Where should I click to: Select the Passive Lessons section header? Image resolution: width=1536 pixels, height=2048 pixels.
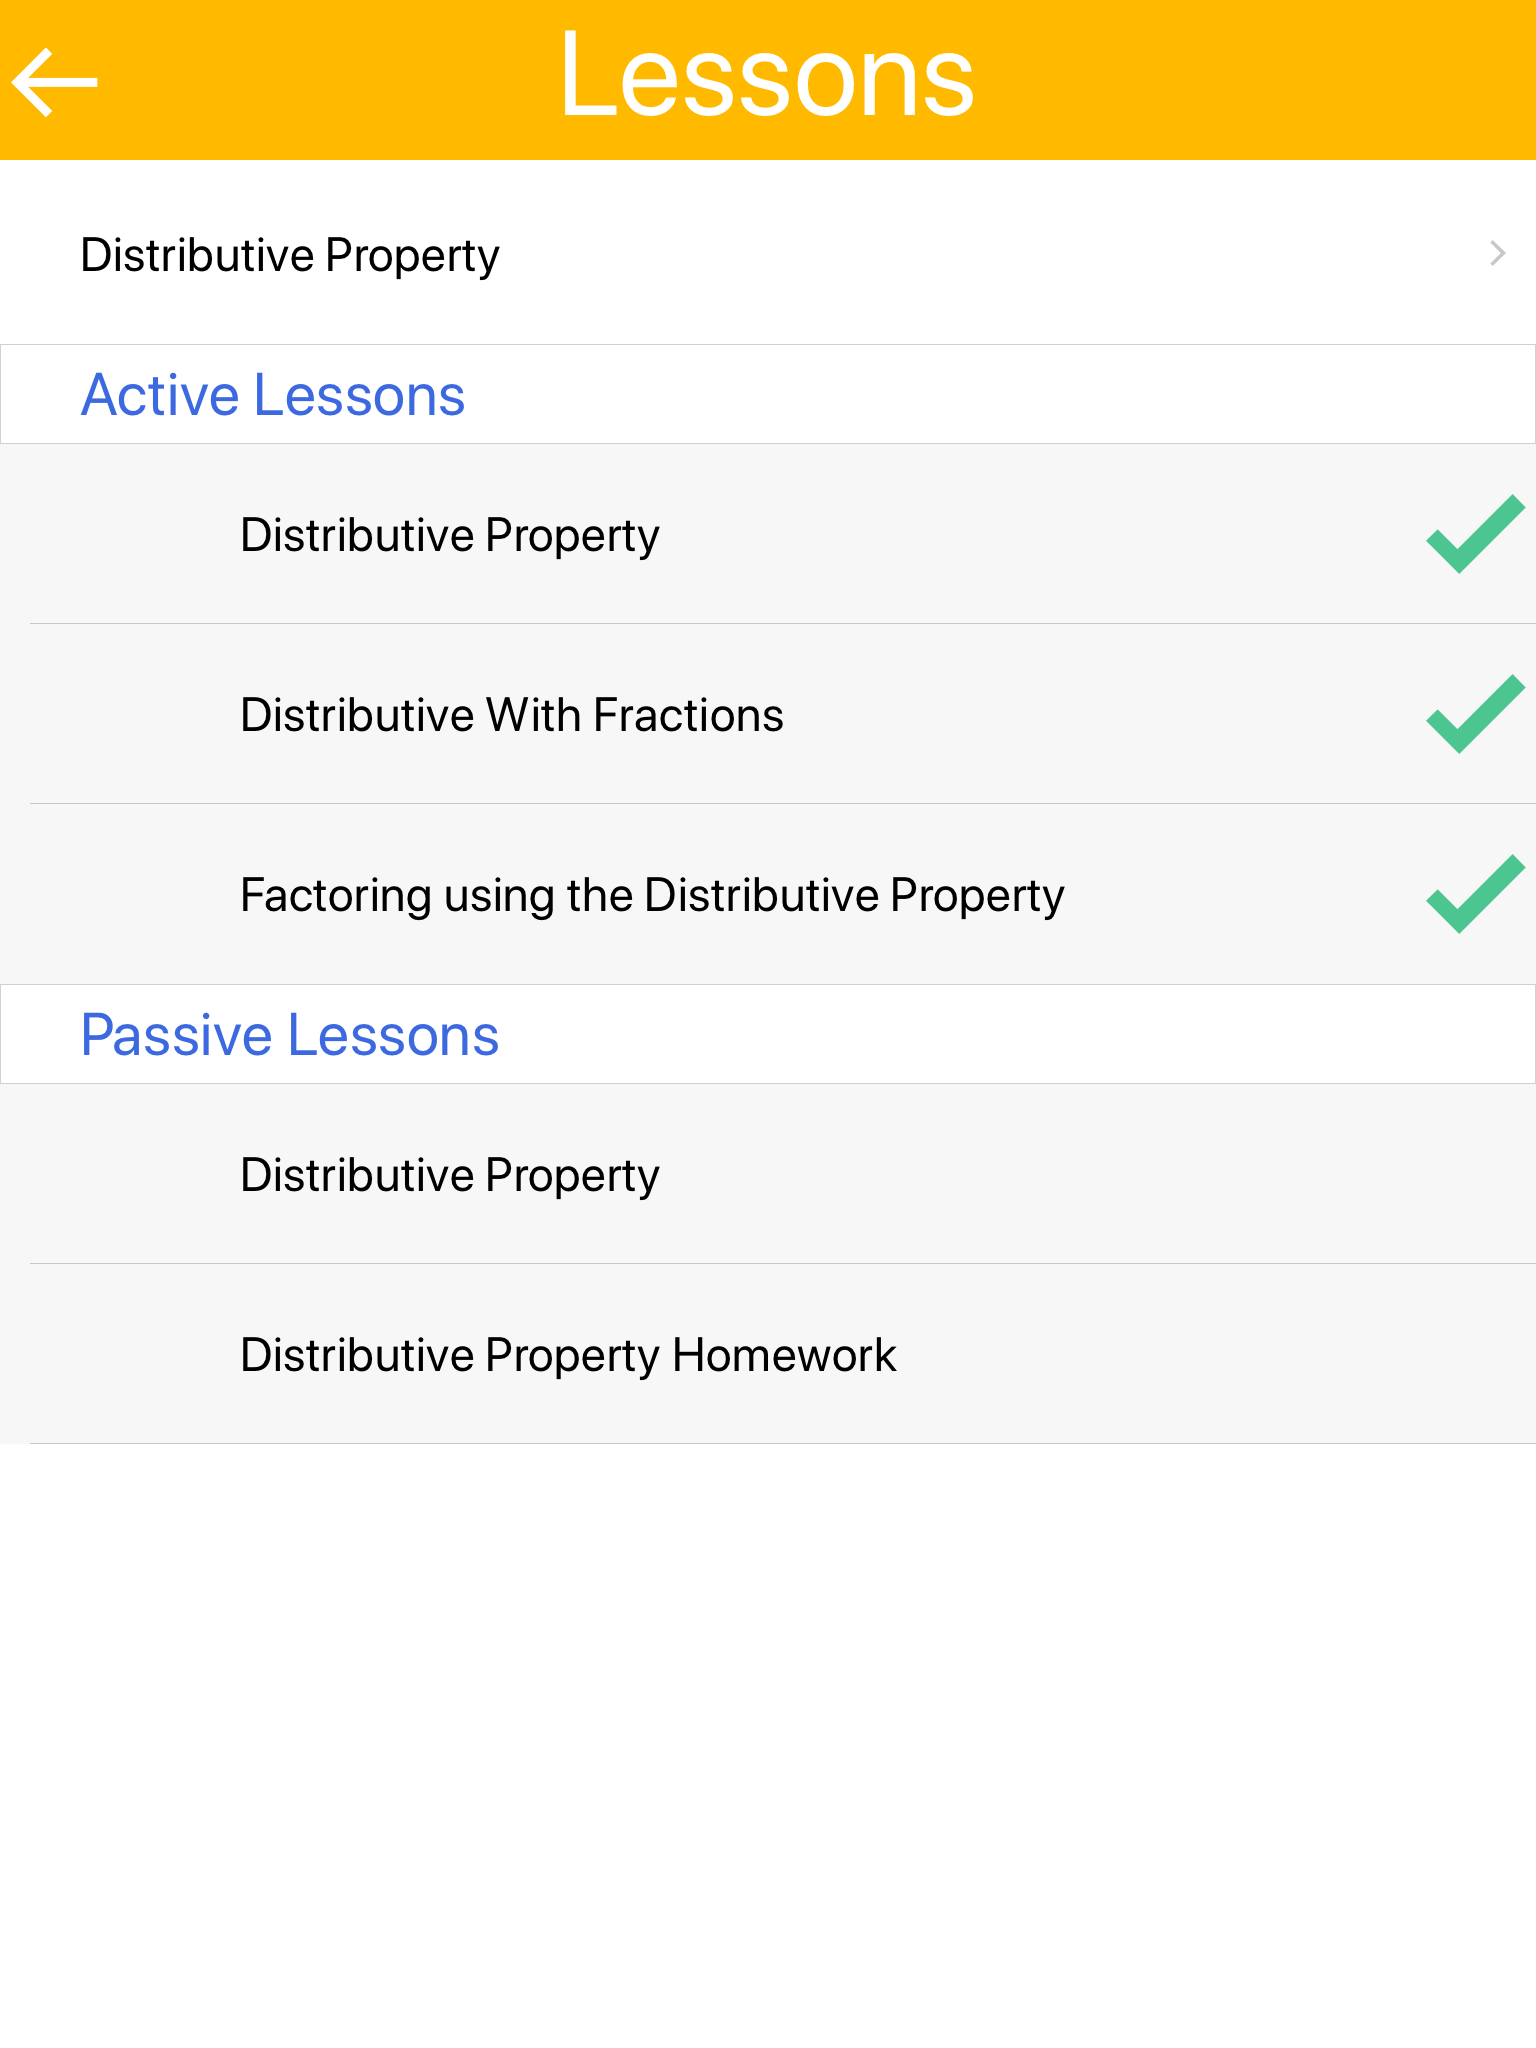[290, 1035]
